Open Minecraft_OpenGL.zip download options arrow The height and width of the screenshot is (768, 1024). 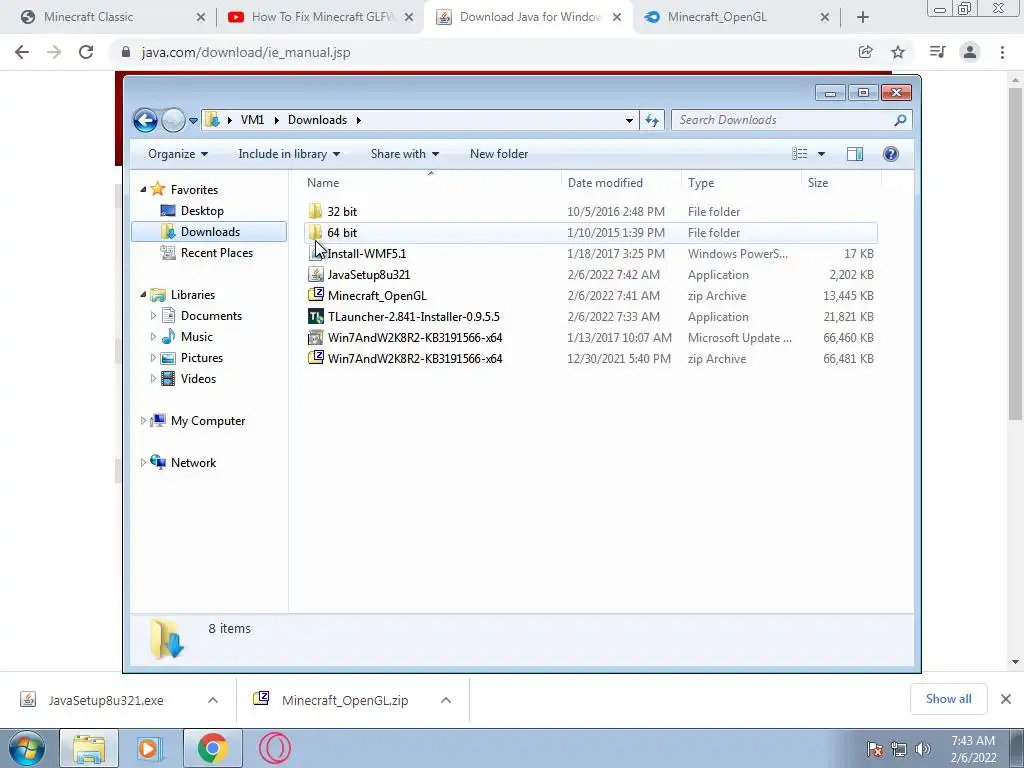tap(446, 700)
